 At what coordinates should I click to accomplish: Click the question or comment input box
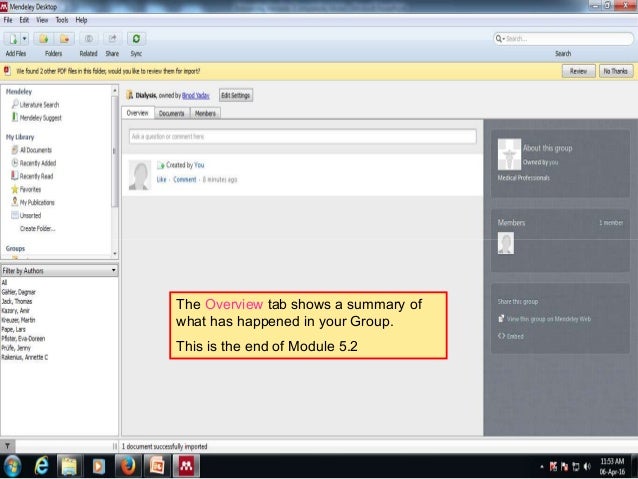pyautogui.click(x=303, y=136)
